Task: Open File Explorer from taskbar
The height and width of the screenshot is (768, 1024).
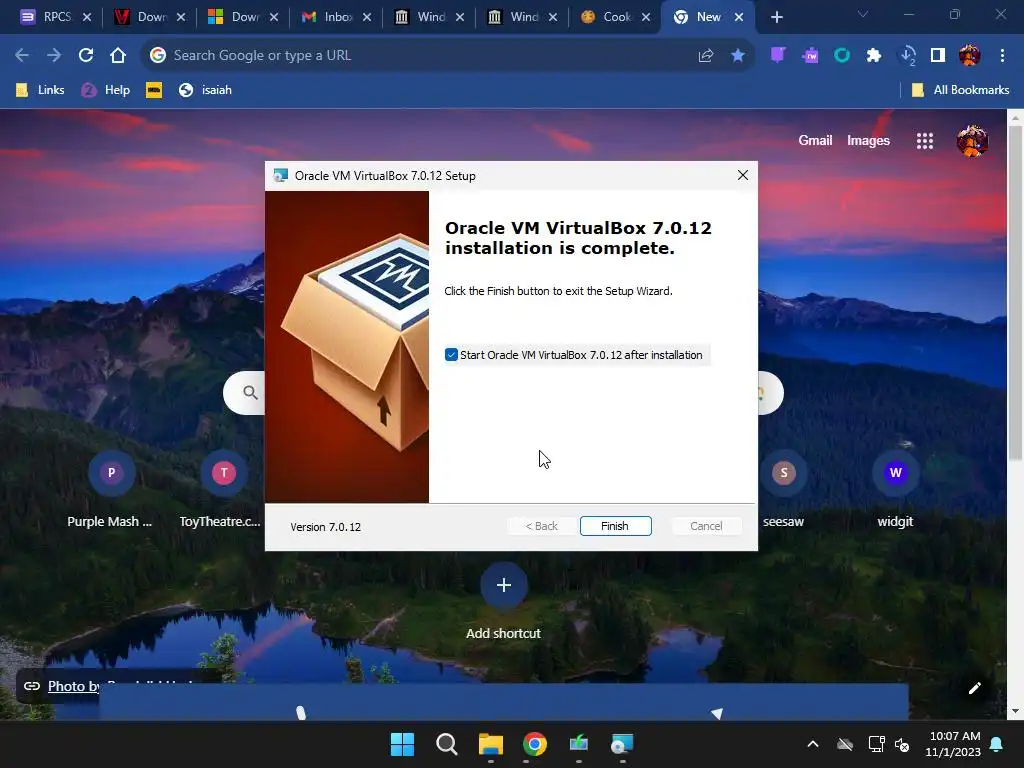Action: (x=490, y=744)
